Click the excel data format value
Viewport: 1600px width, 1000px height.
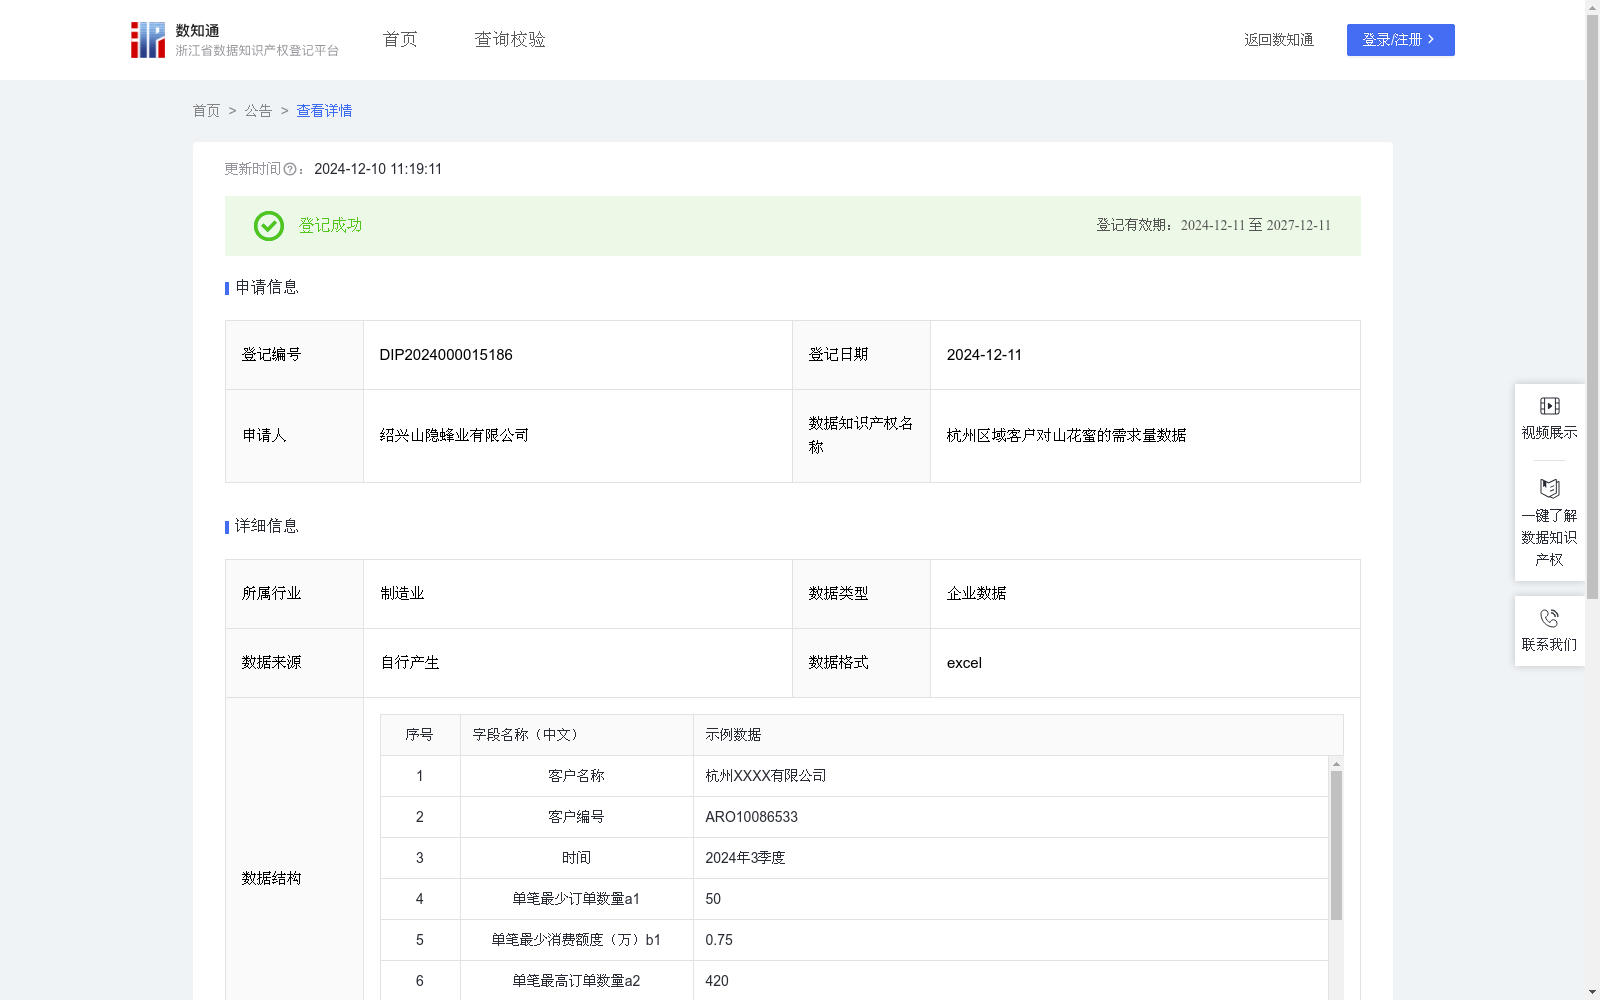click(964, 663)
